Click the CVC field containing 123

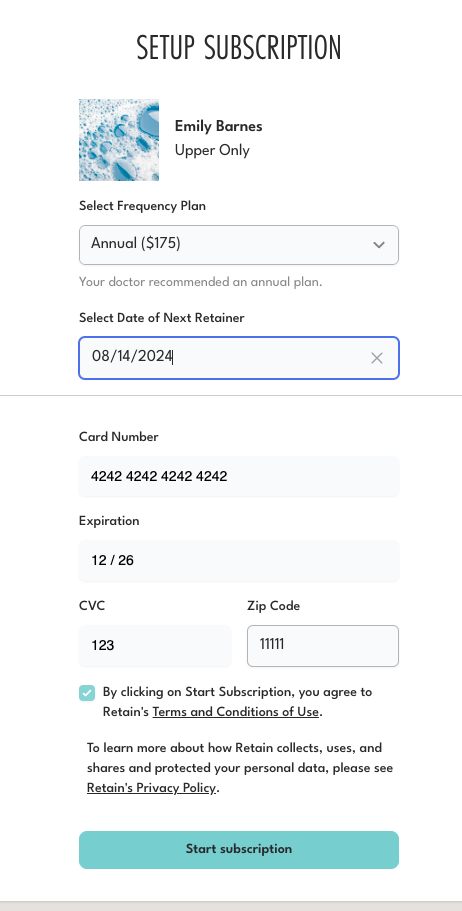155,645
